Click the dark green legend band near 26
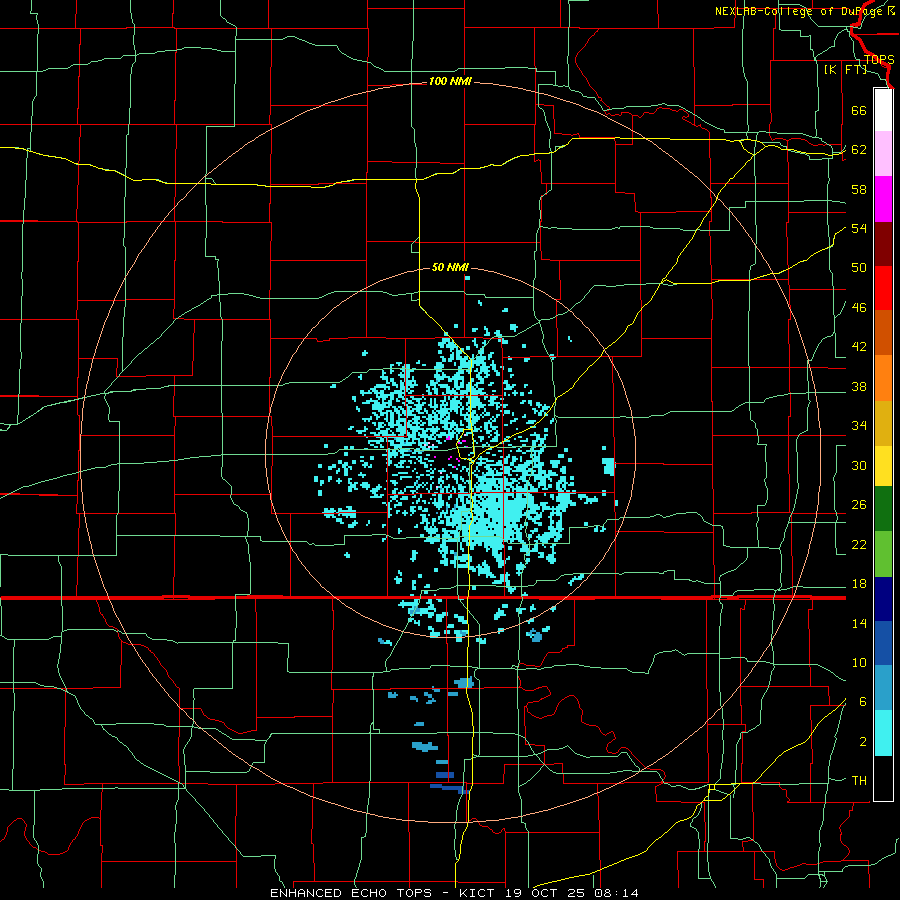The width and height of the screenshot is (900, 900). coord(883,509)
